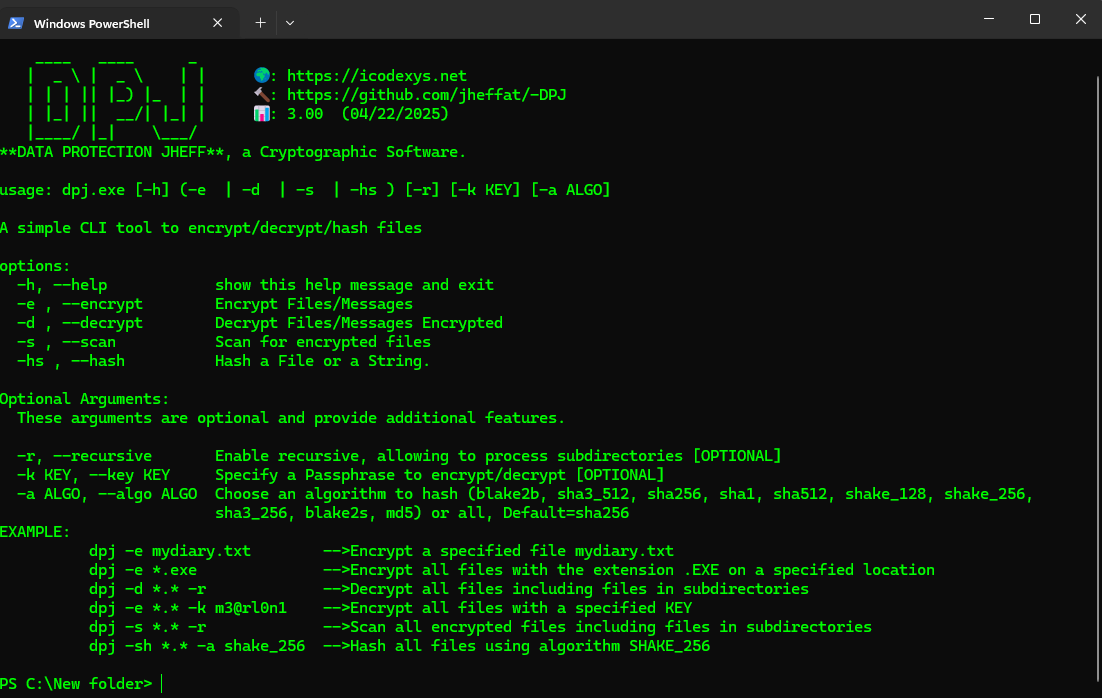Click 'dpj -s *.* -r' example line

pos(480,626)
